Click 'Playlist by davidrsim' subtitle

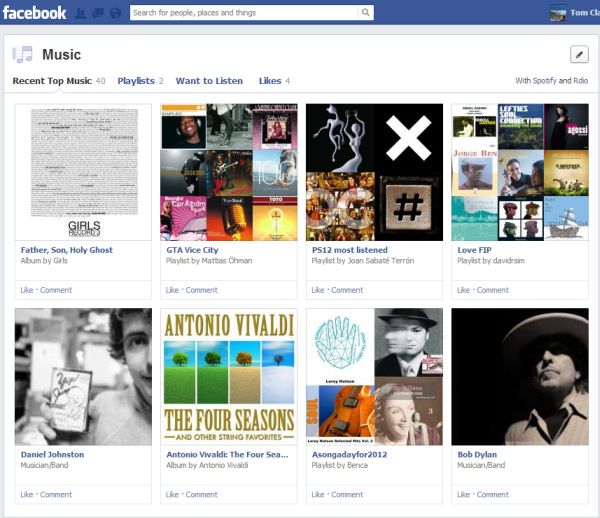click(x=491, y=261)
